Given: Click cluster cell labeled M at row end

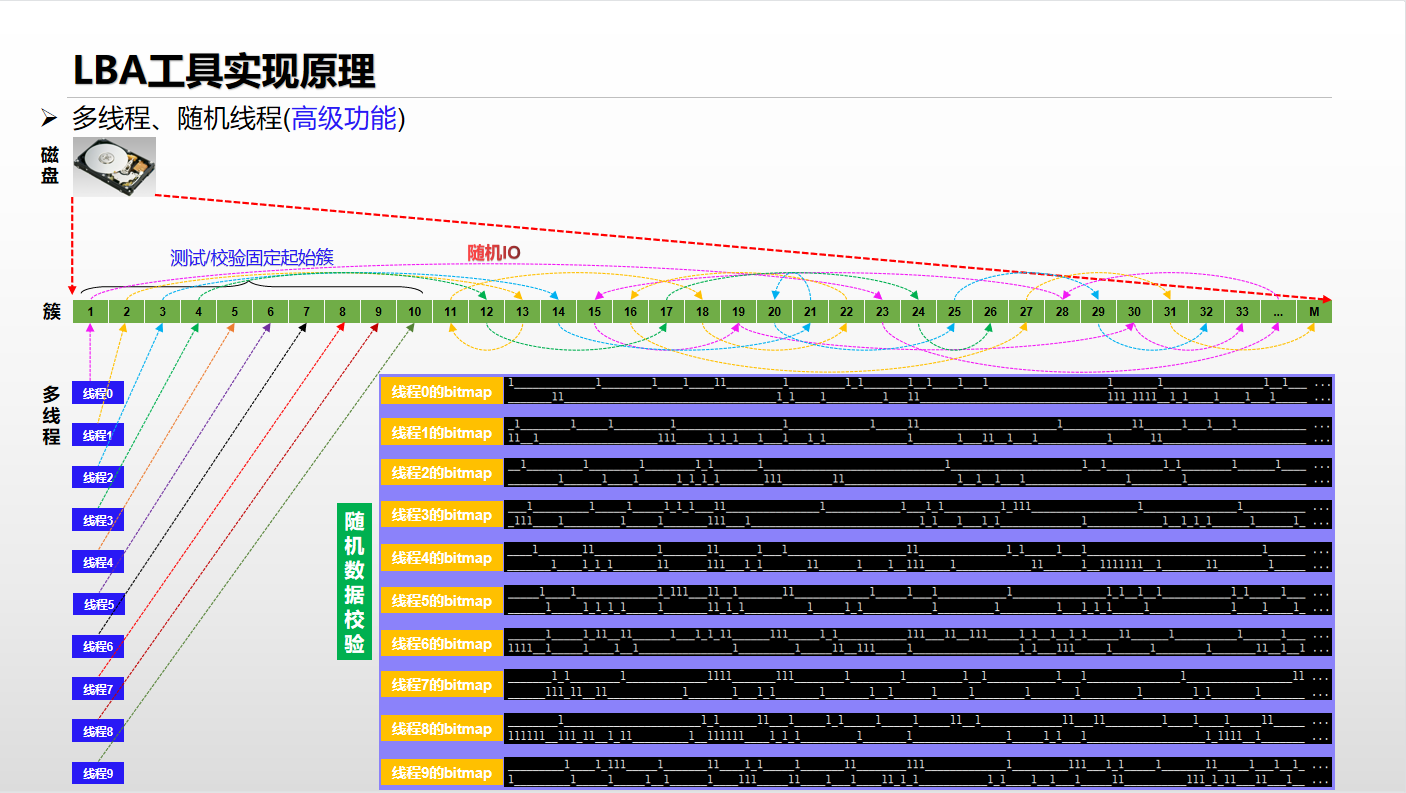Looking at the screenshot, I should pos(1314,311).
